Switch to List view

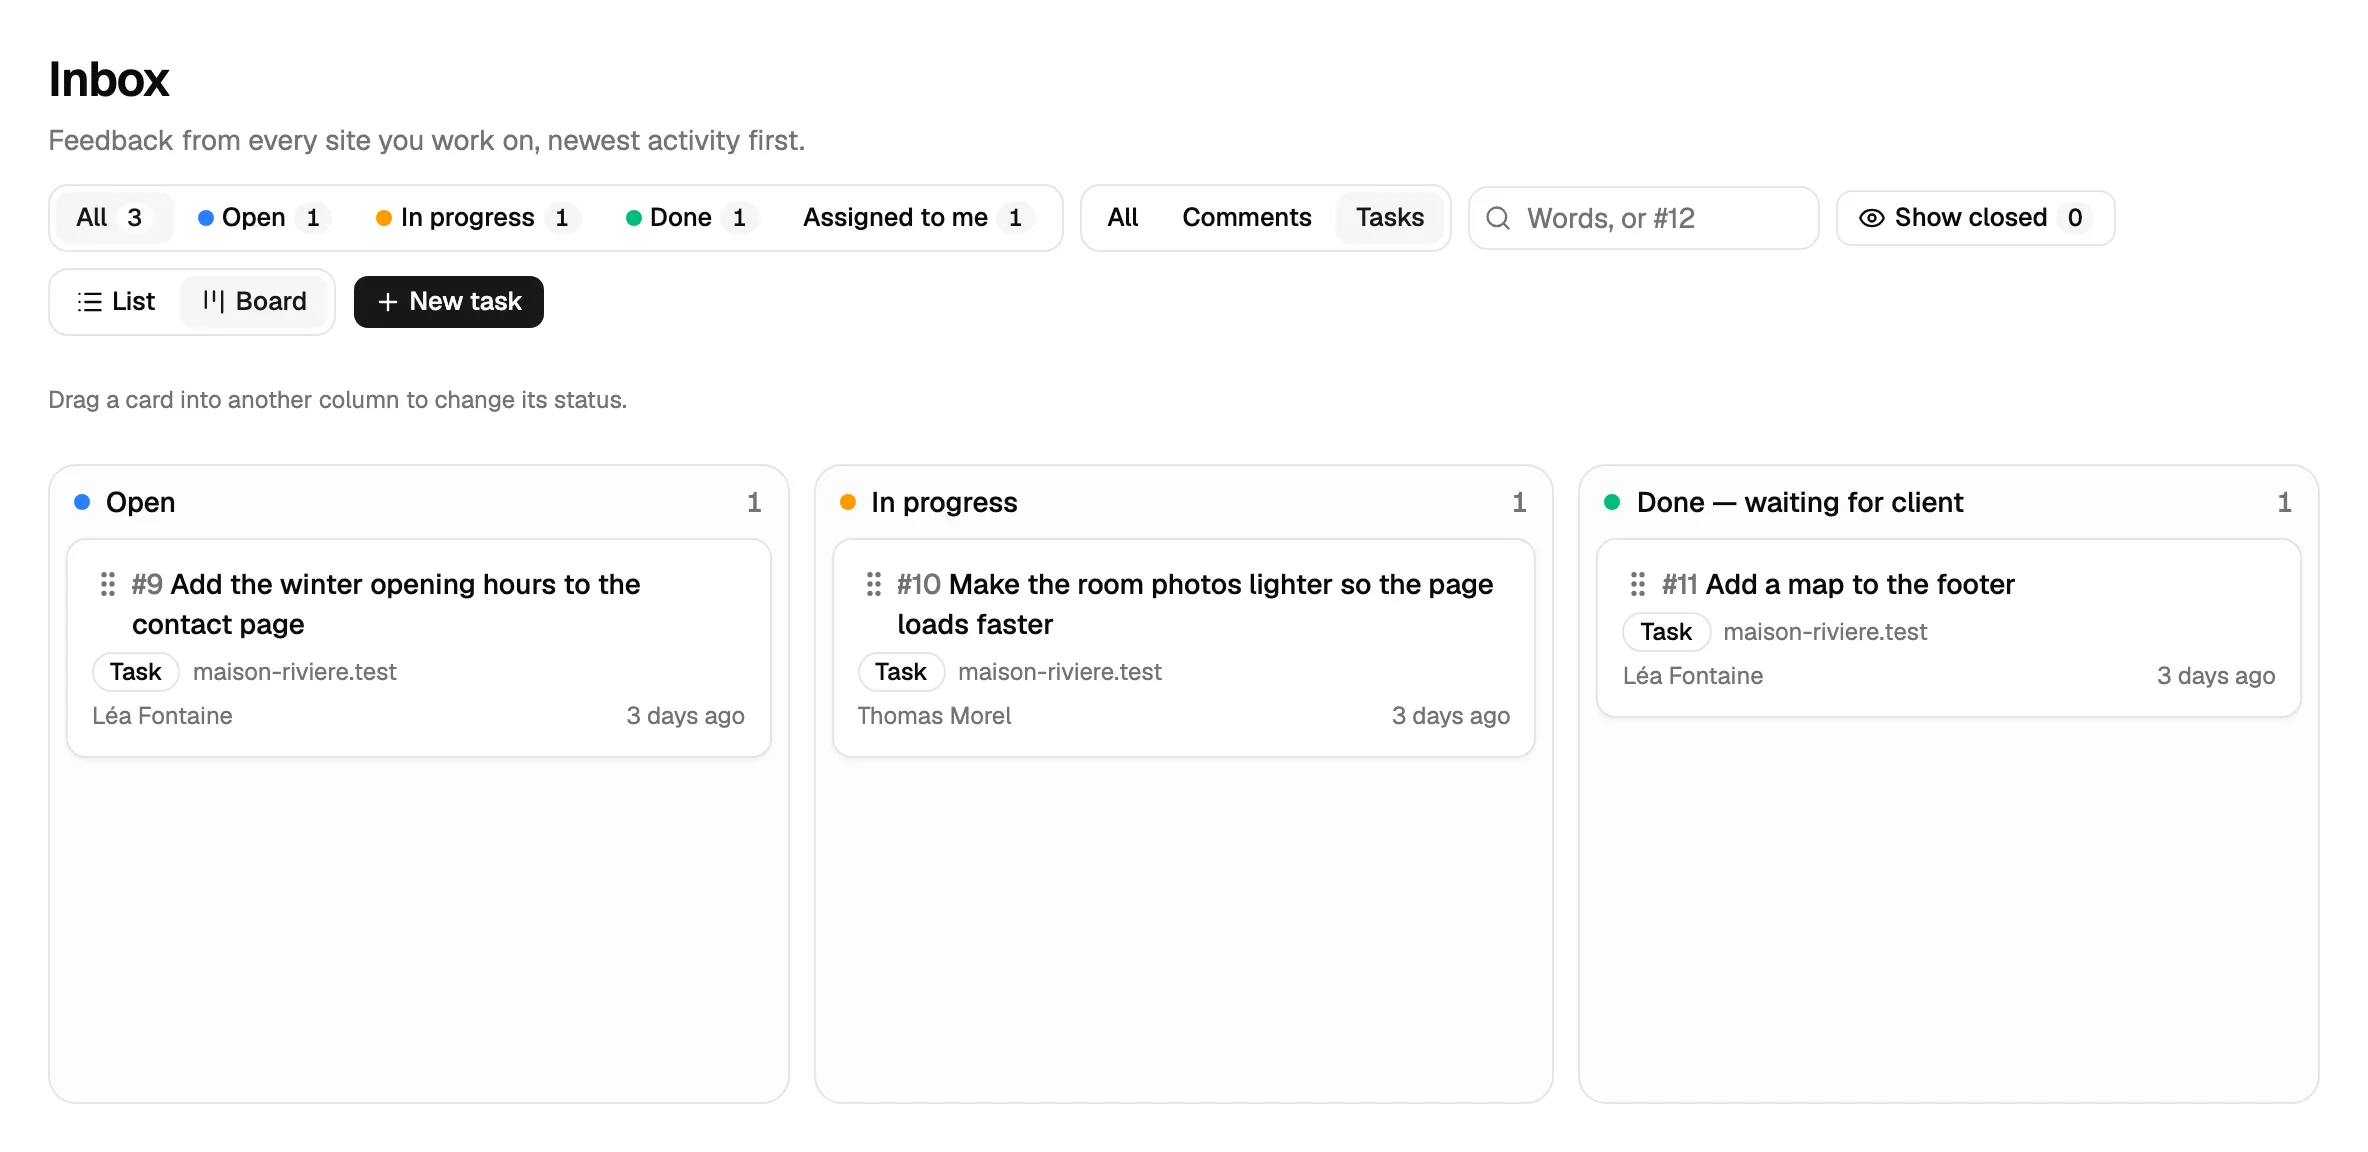click(117, 302)
